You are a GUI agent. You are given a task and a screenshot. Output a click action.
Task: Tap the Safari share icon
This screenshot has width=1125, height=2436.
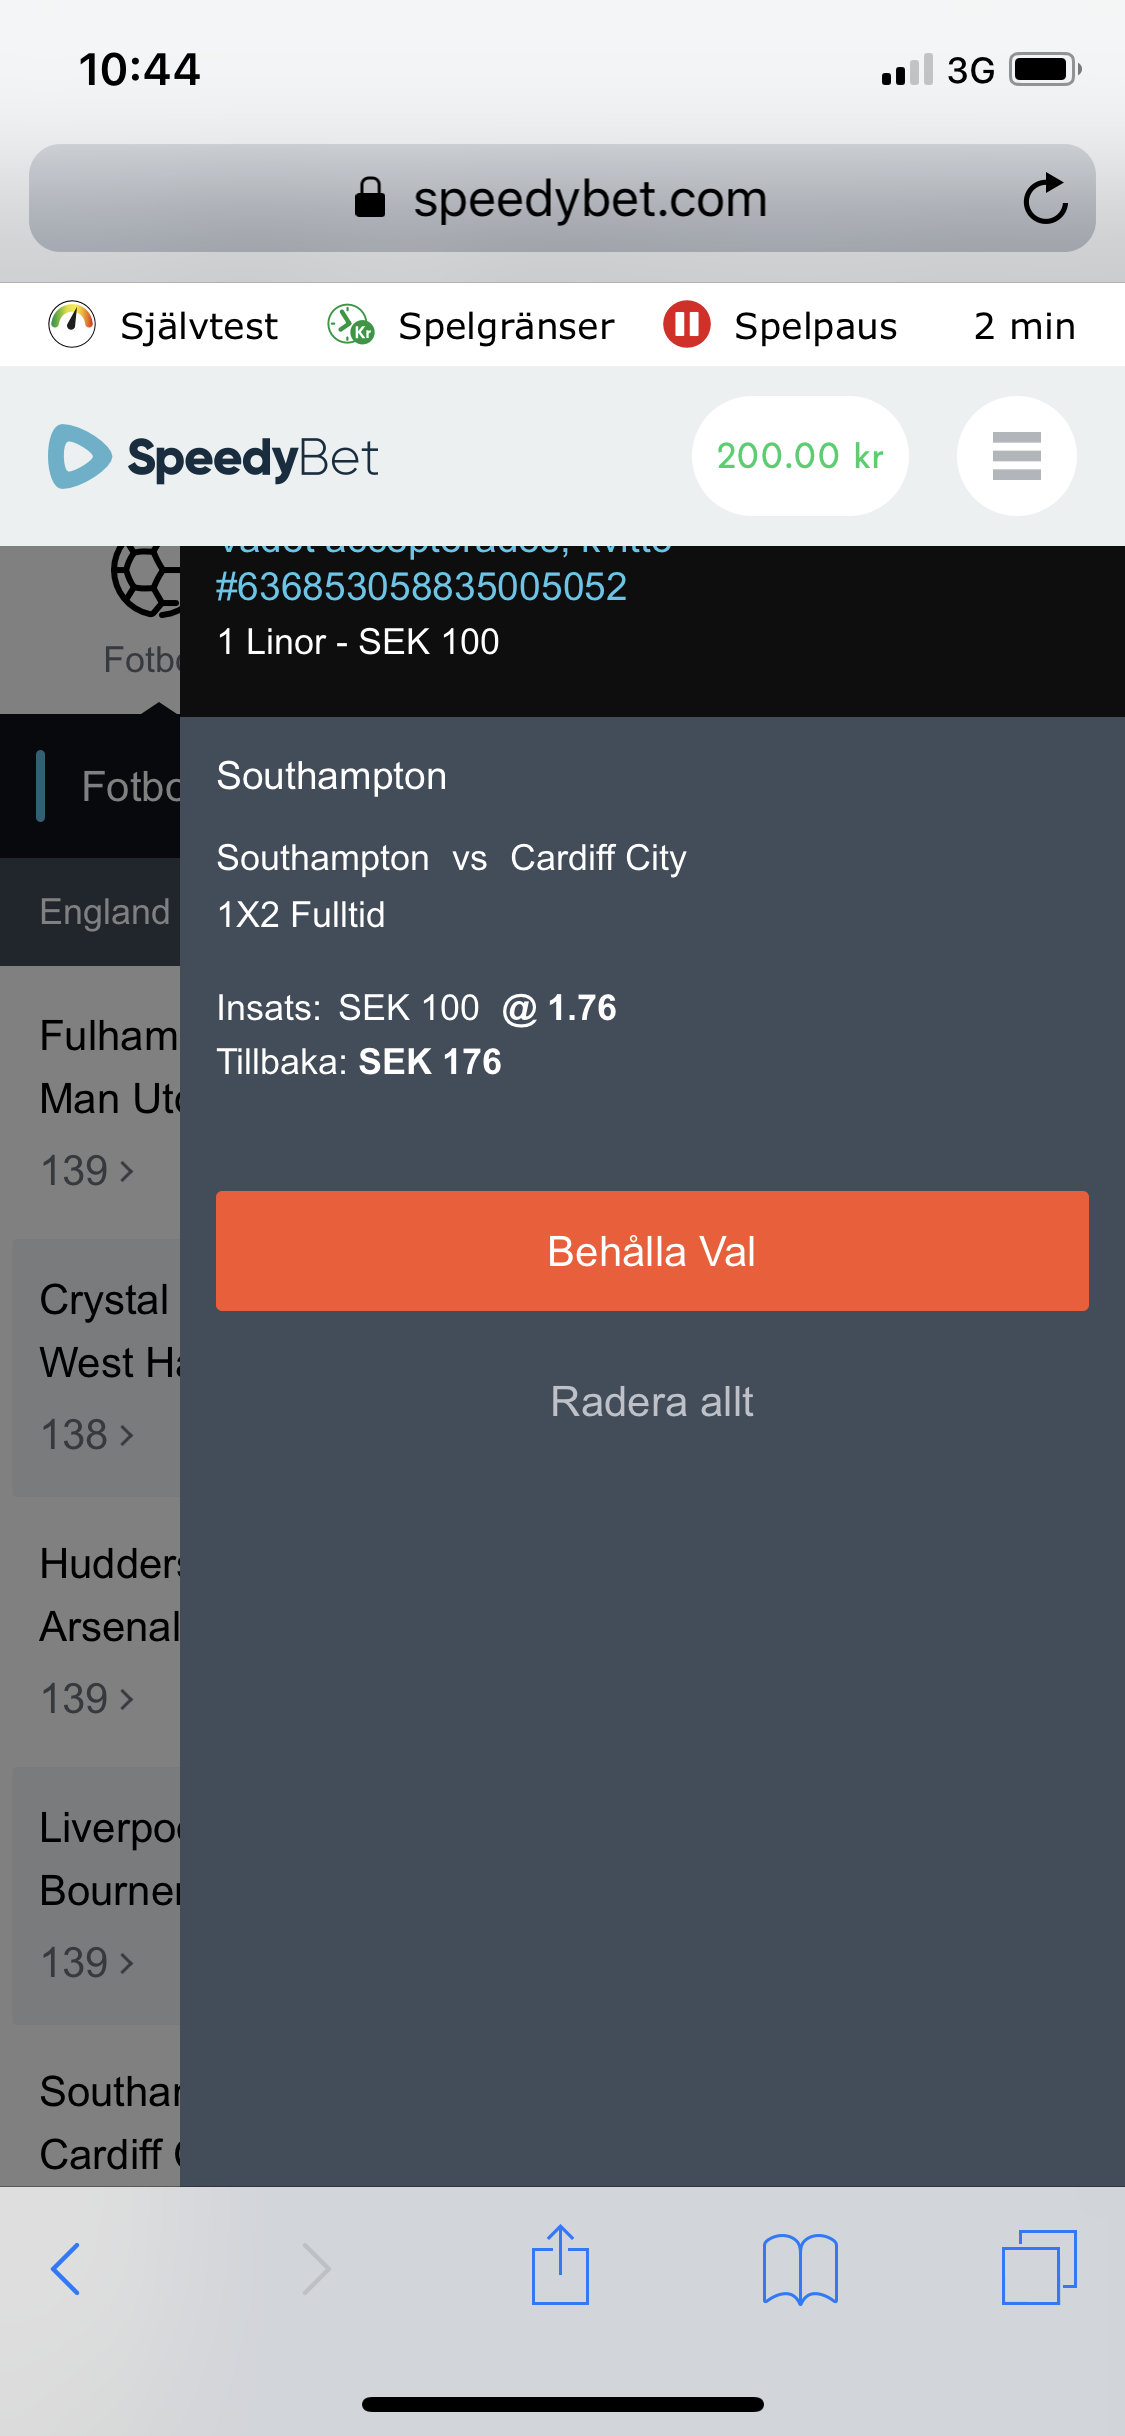pos(560,2265)
